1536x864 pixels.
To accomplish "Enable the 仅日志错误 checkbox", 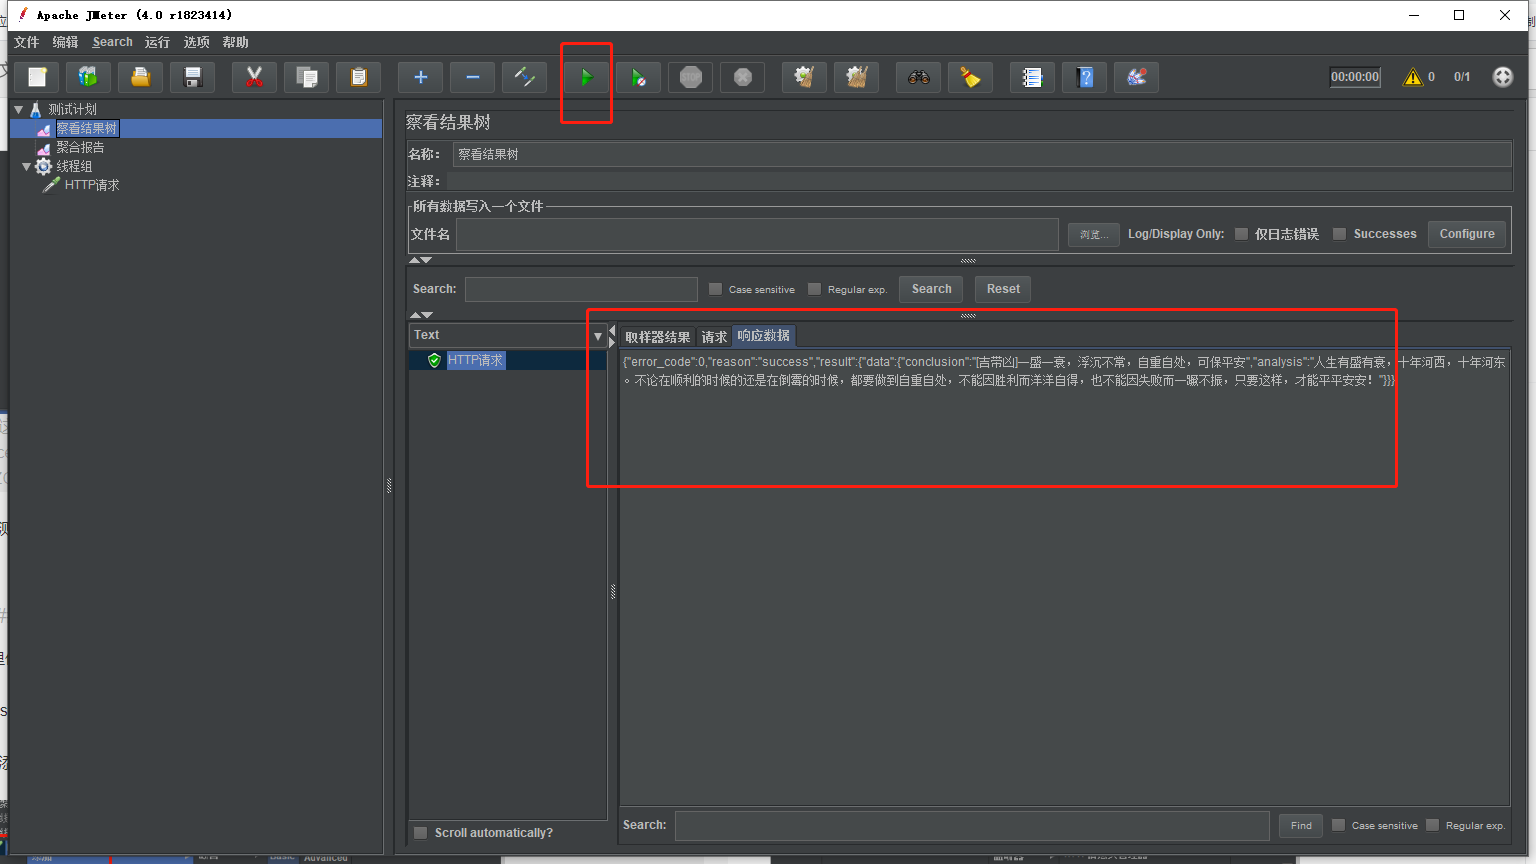I will click(1241, 234).
